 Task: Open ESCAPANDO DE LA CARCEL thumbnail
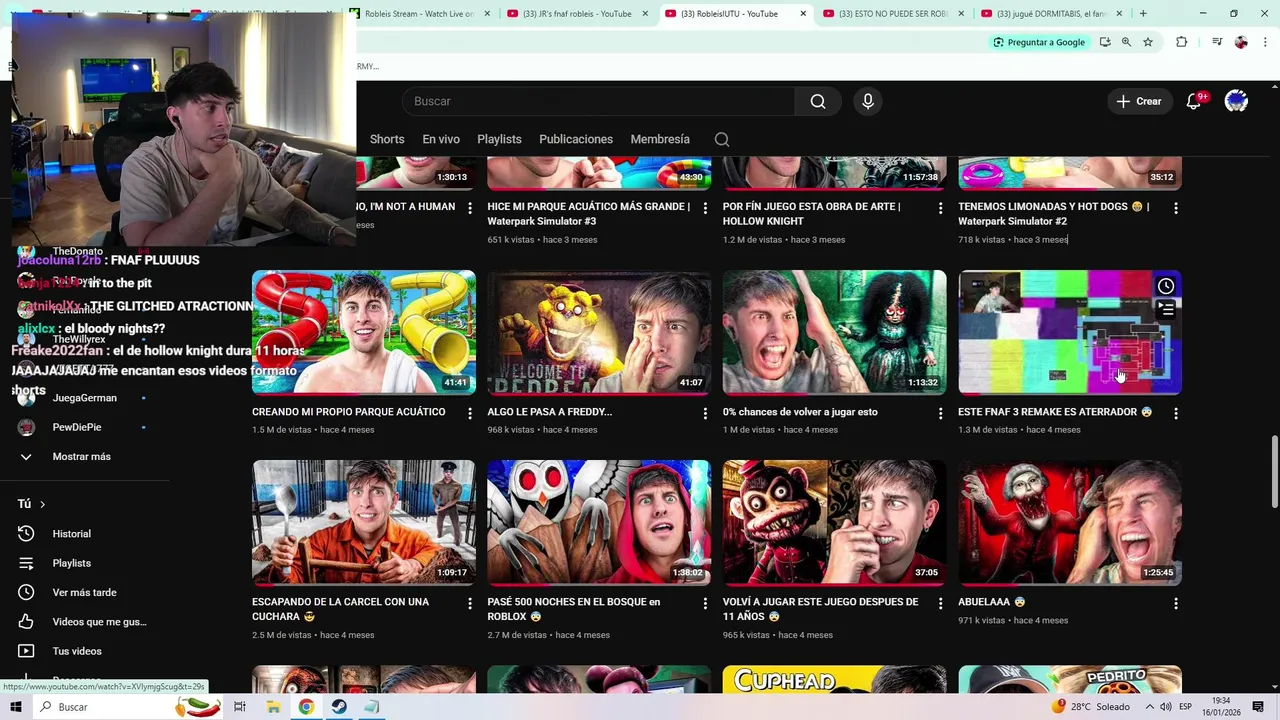(x=364, y=522)
